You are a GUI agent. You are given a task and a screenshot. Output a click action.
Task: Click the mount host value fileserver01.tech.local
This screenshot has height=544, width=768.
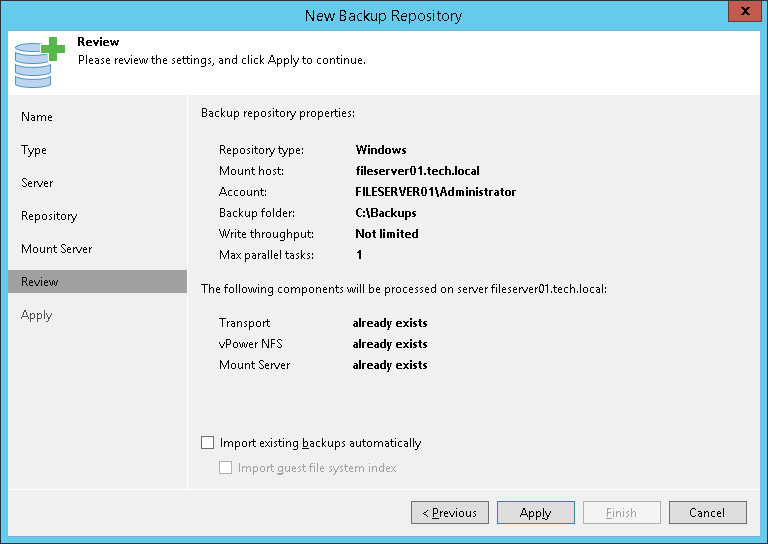coord(417,171)
